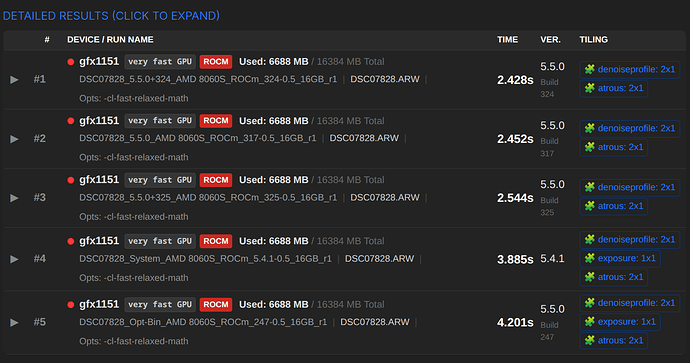Click the red status dot in row #2

coord(70,121)
